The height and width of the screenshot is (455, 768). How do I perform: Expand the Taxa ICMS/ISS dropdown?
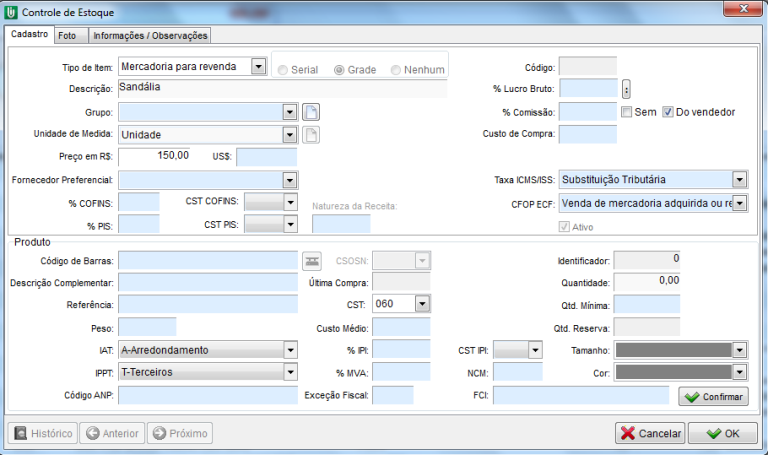pos(739,180)
